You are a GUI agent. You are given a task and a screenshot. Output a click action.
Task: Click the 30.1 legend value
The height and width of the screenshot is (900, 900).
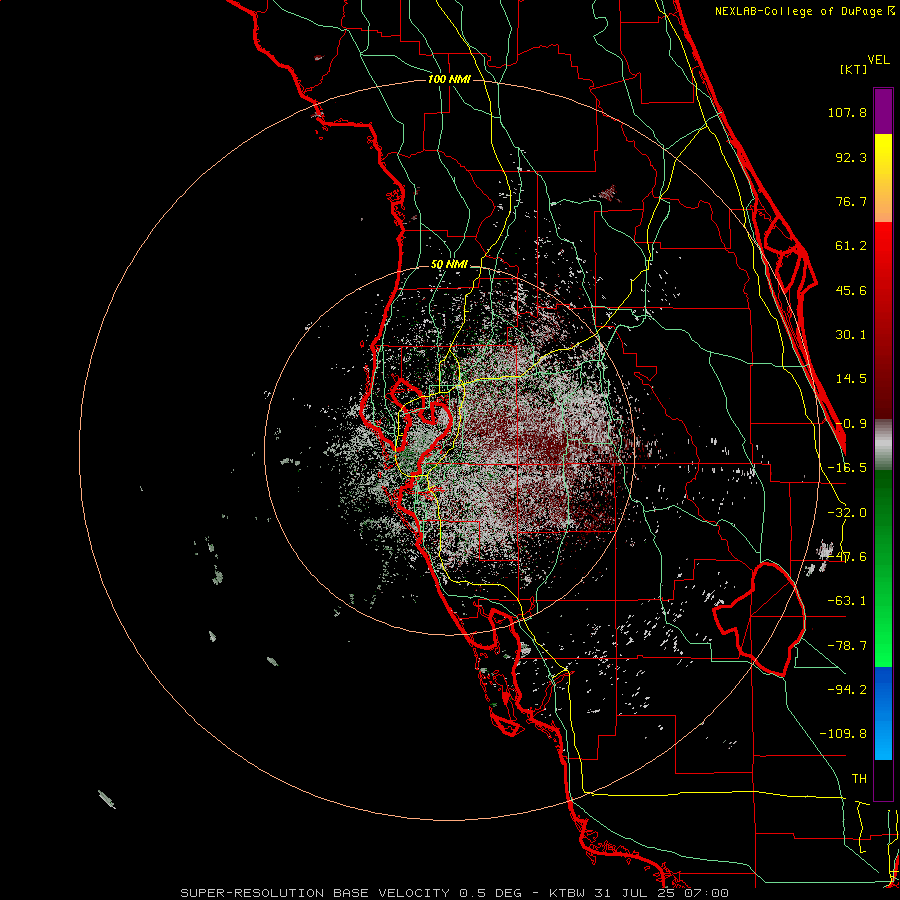pos(851,335)
